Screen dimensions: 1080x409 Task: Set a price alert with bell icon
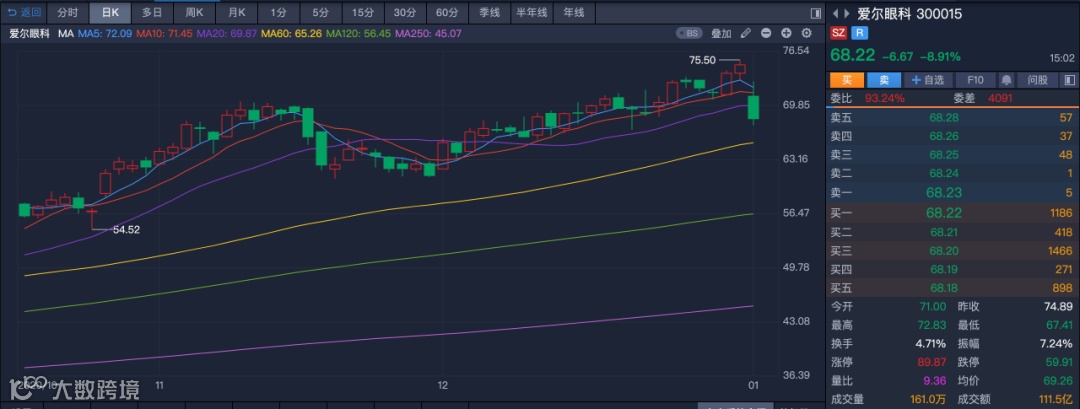coord(1007,80)
